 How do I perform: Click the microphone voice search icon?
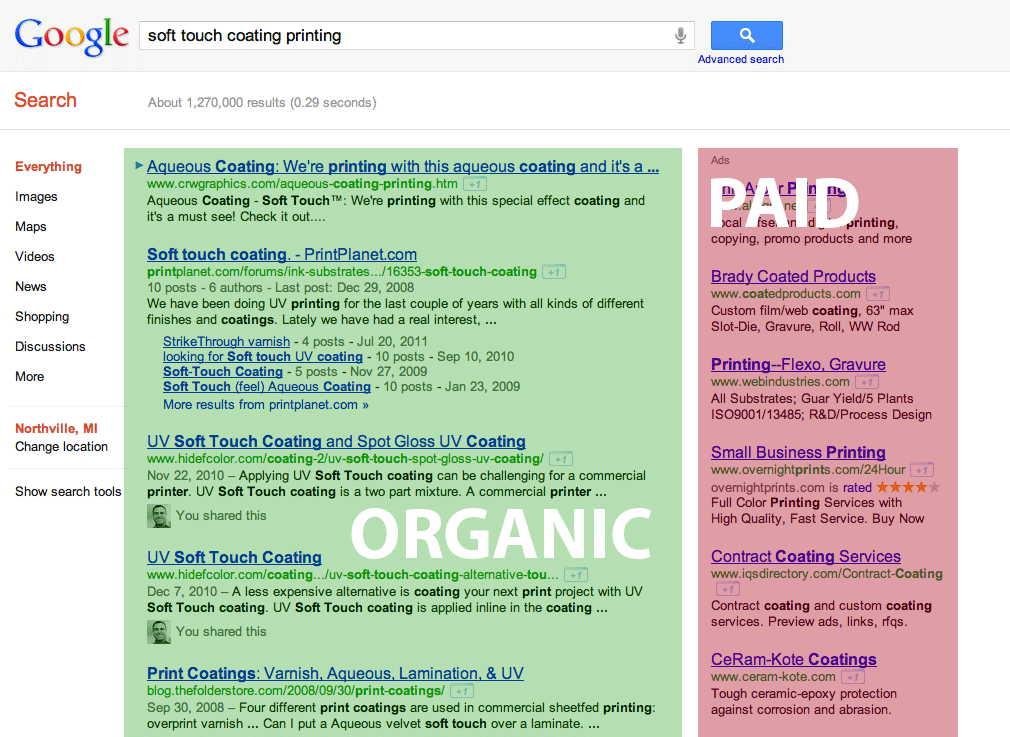pyautogui.click(x=680, y=35)
